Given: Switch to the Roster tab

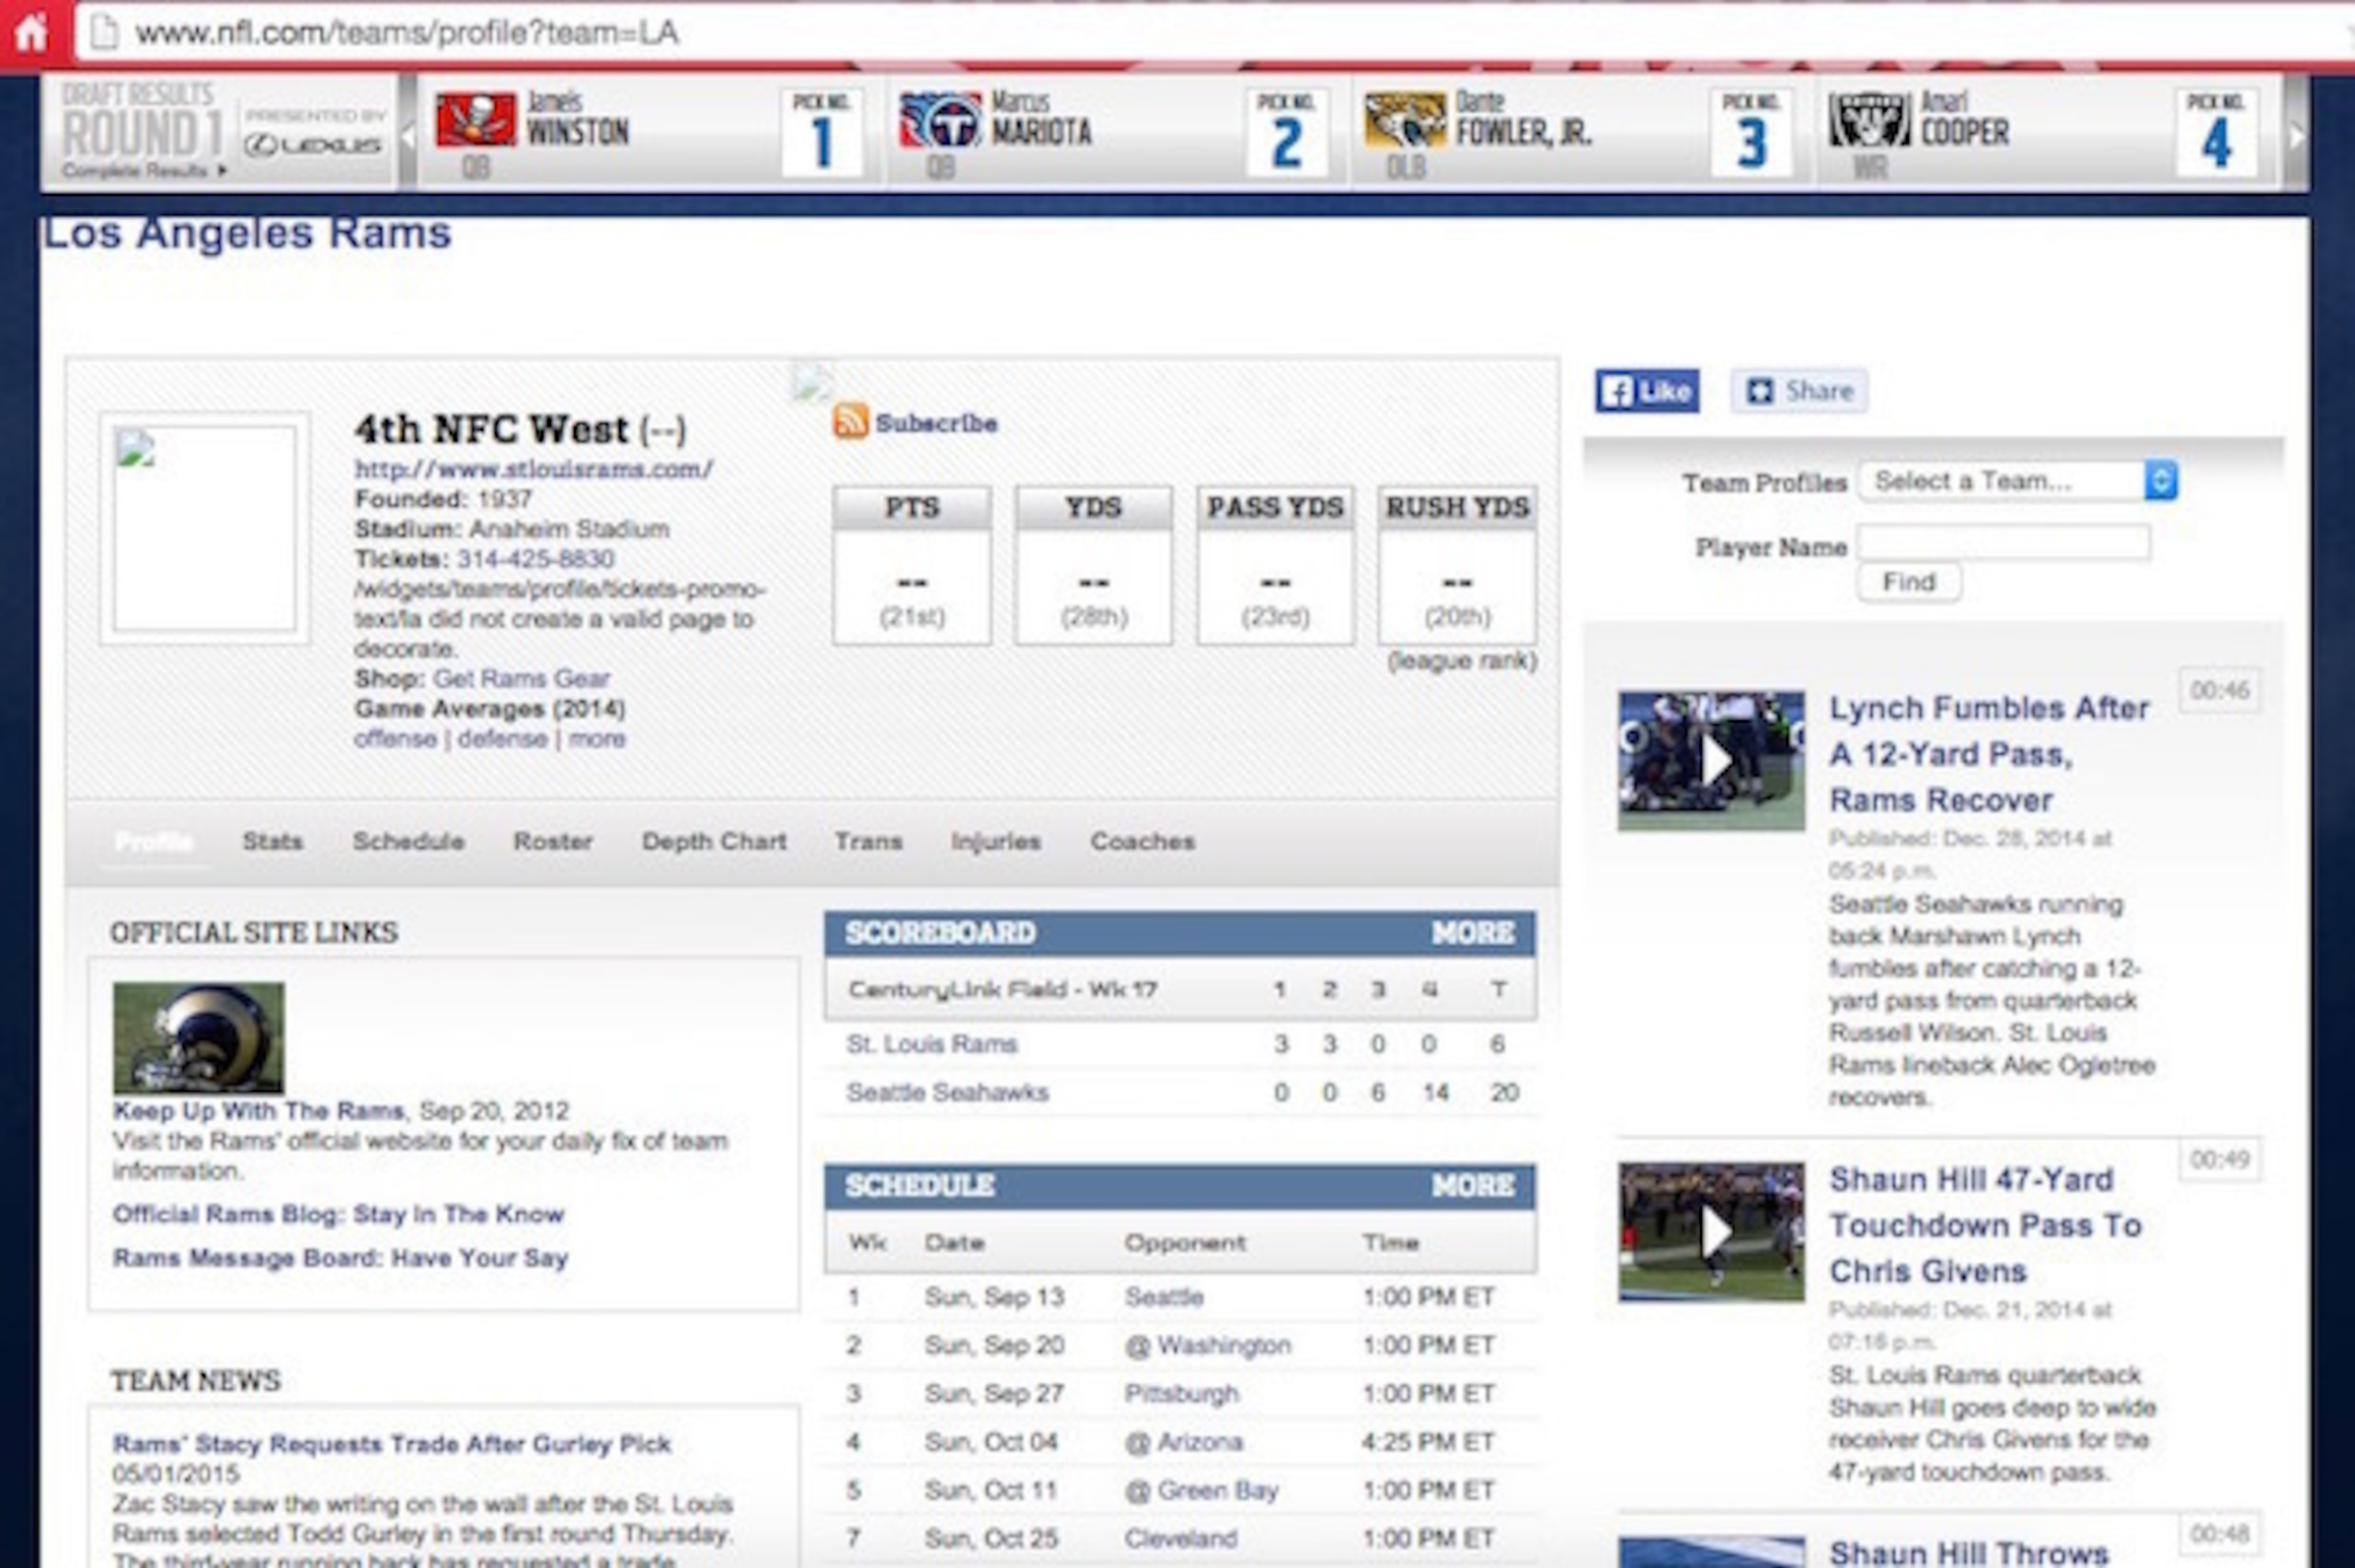Looking at the screenshot, I should pyautogui.click(x=553, y=841).
